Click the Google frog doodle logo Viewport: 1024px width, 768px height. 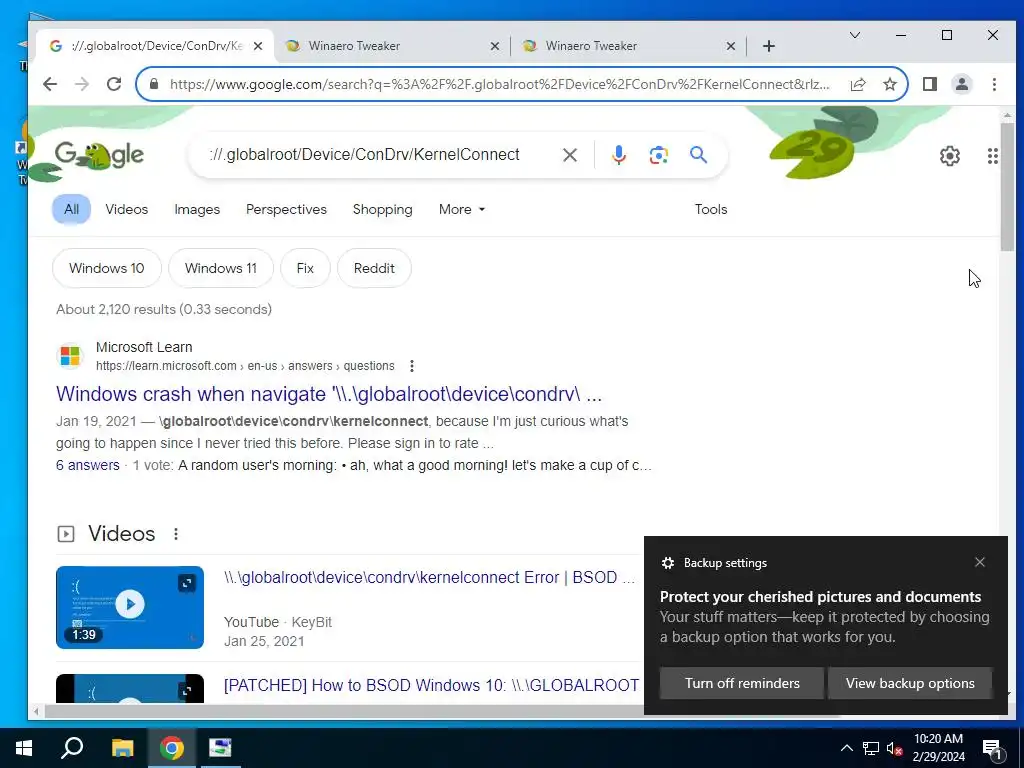tap(99, 155)
